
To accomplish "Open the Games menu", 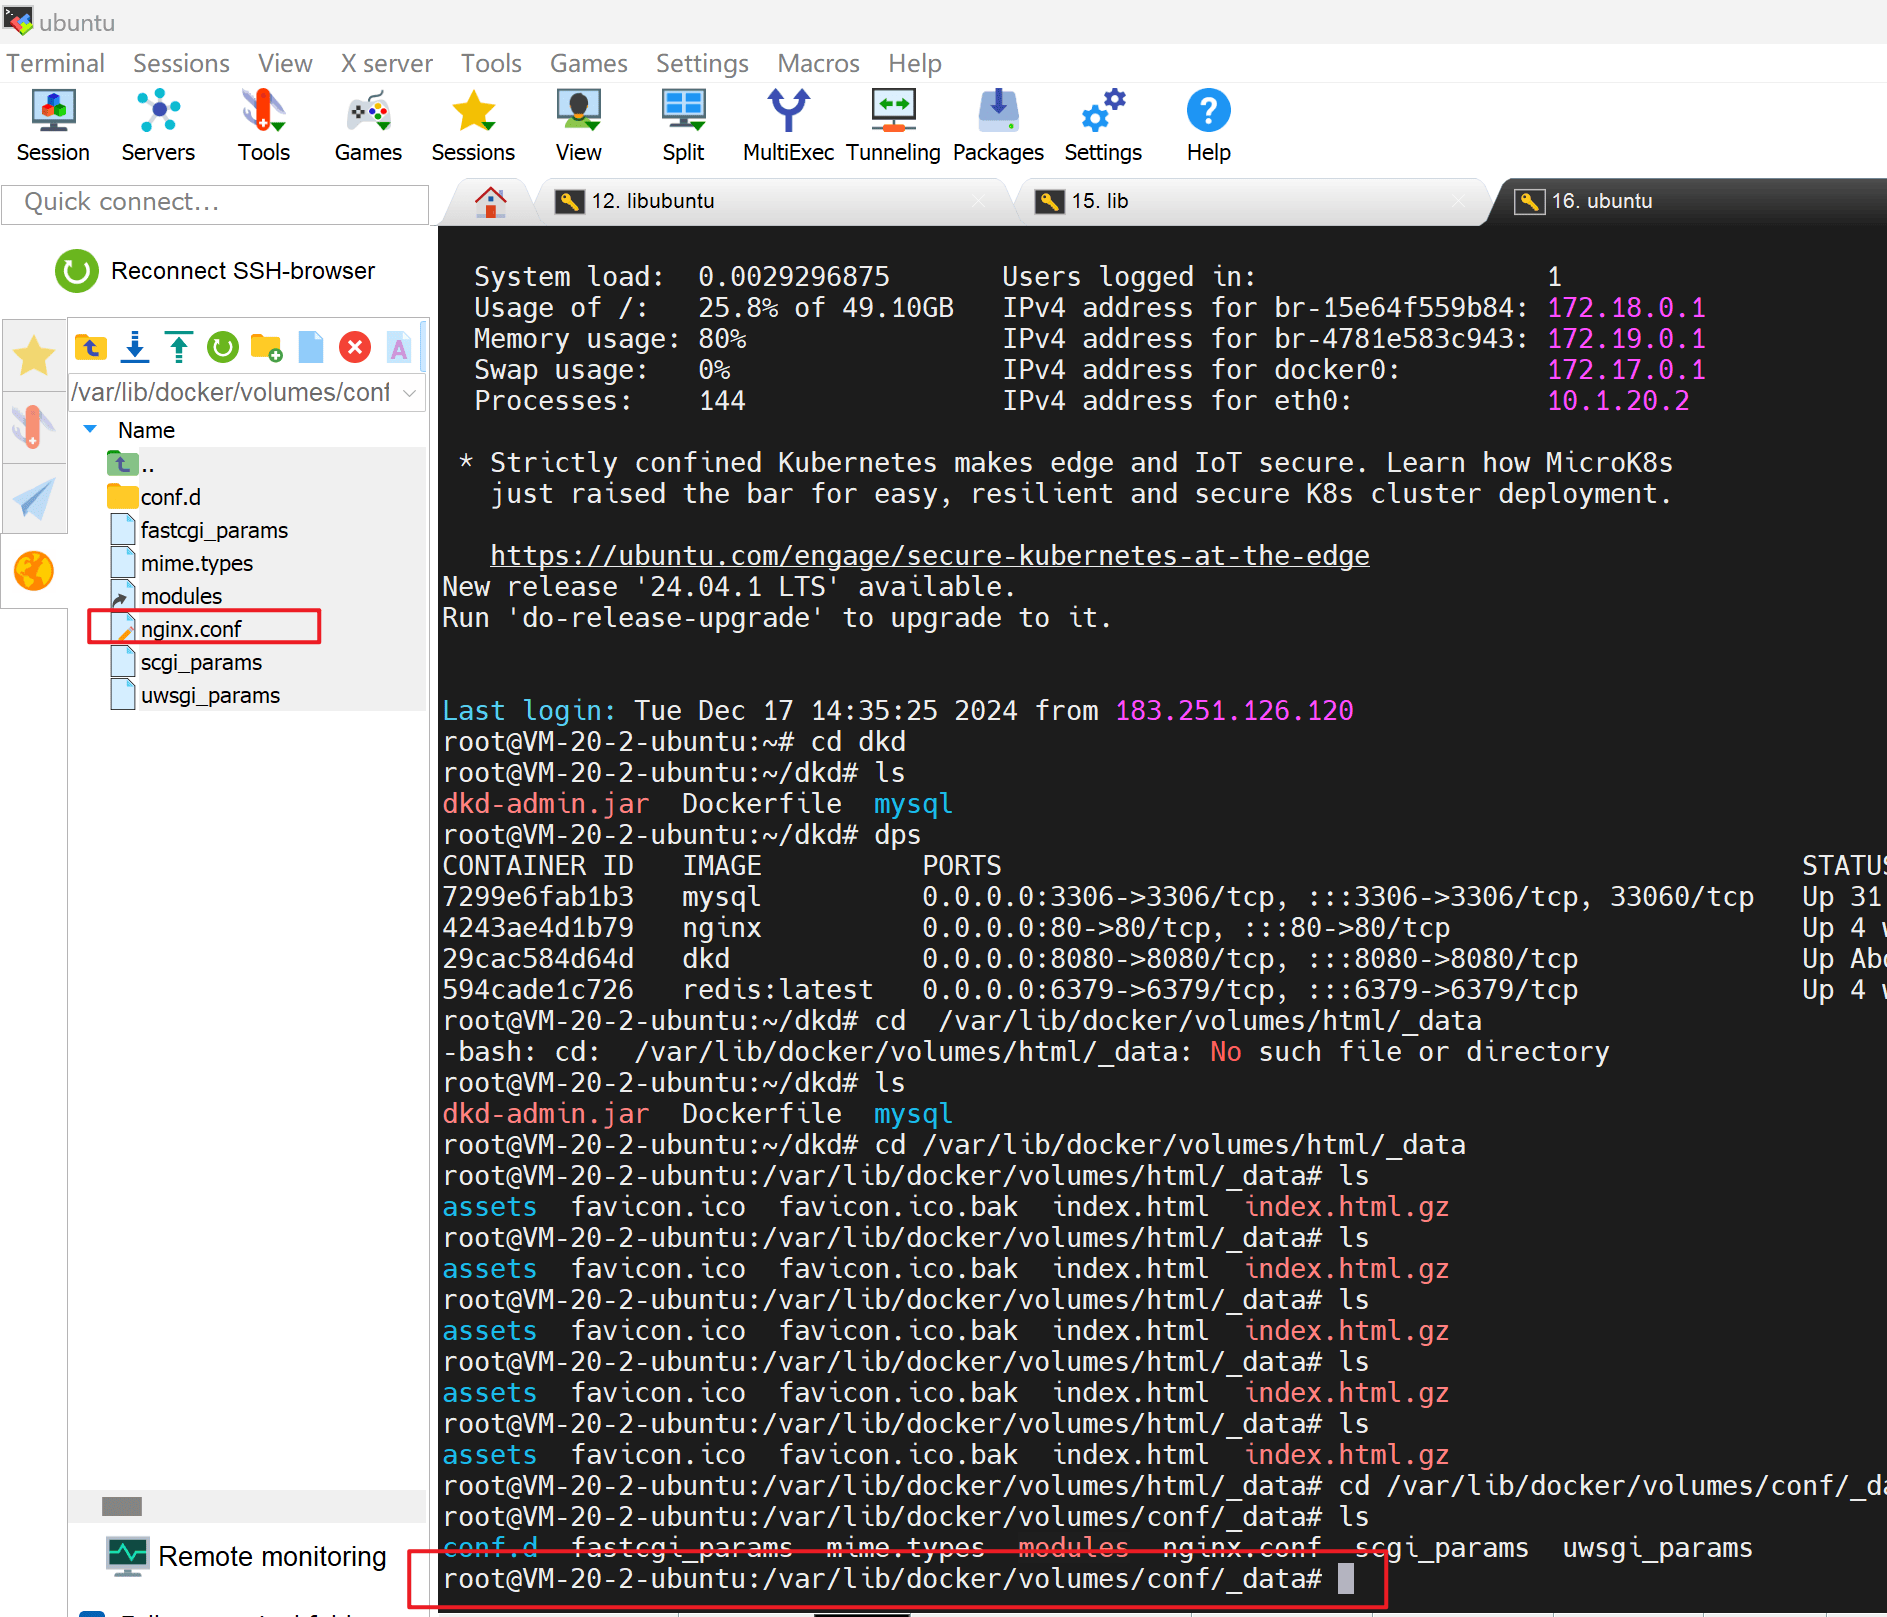I will point(588,63).
